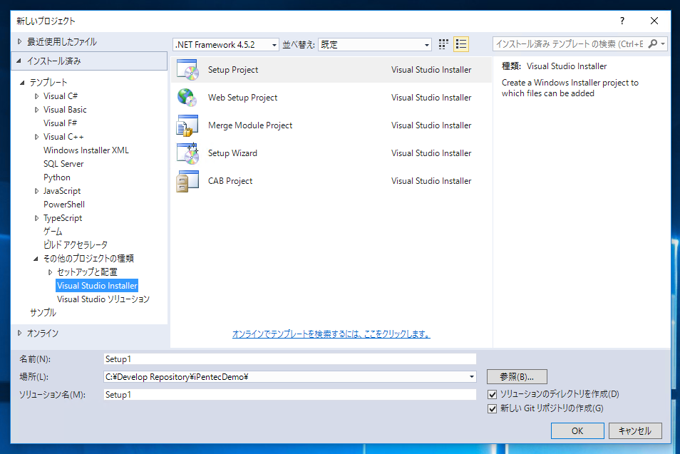Switch to small icons view
680x454 pixels.
tap(443, 44)
